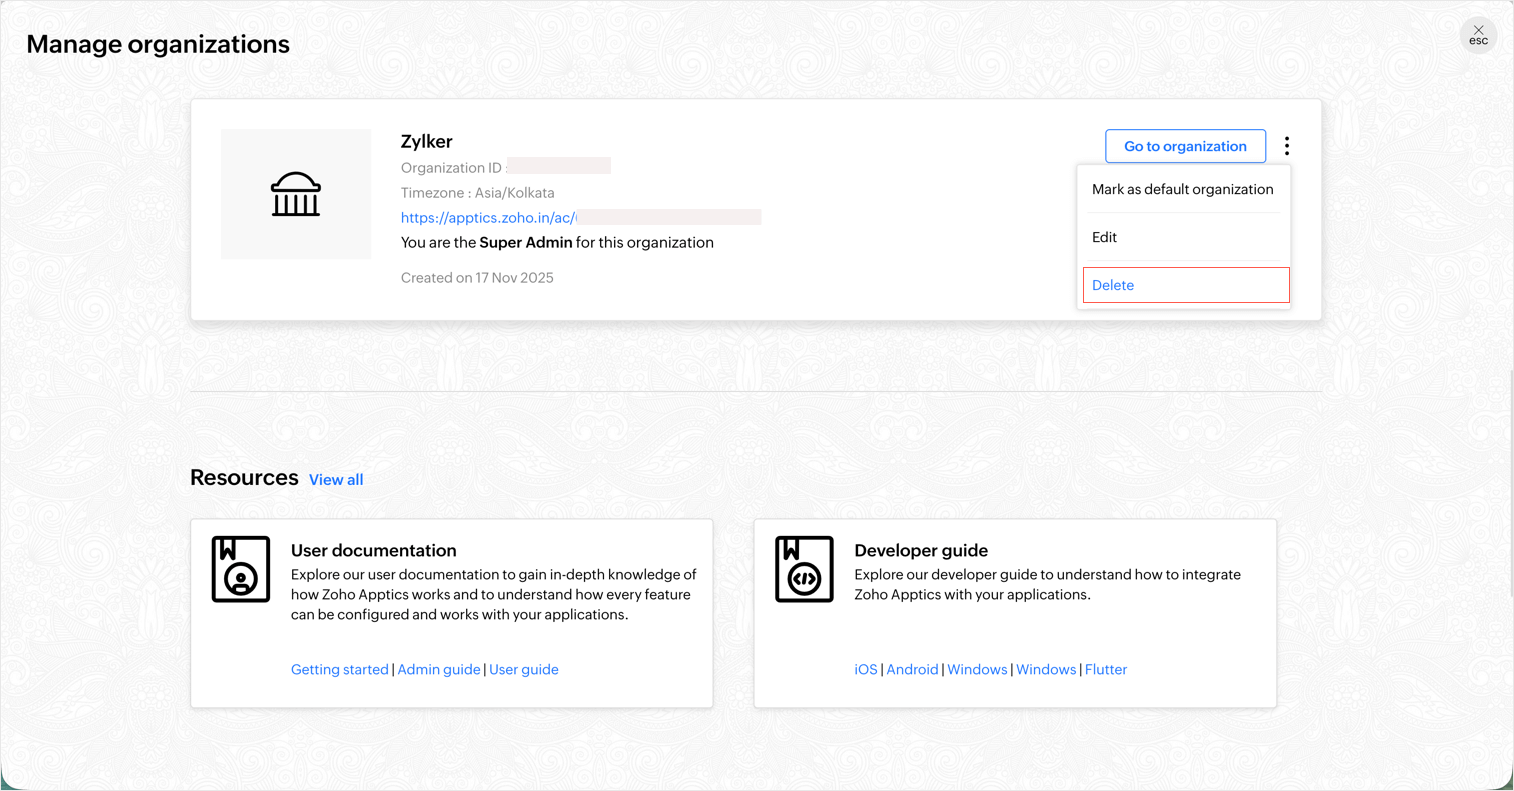Click the Developer guide card title

(921, 550)
